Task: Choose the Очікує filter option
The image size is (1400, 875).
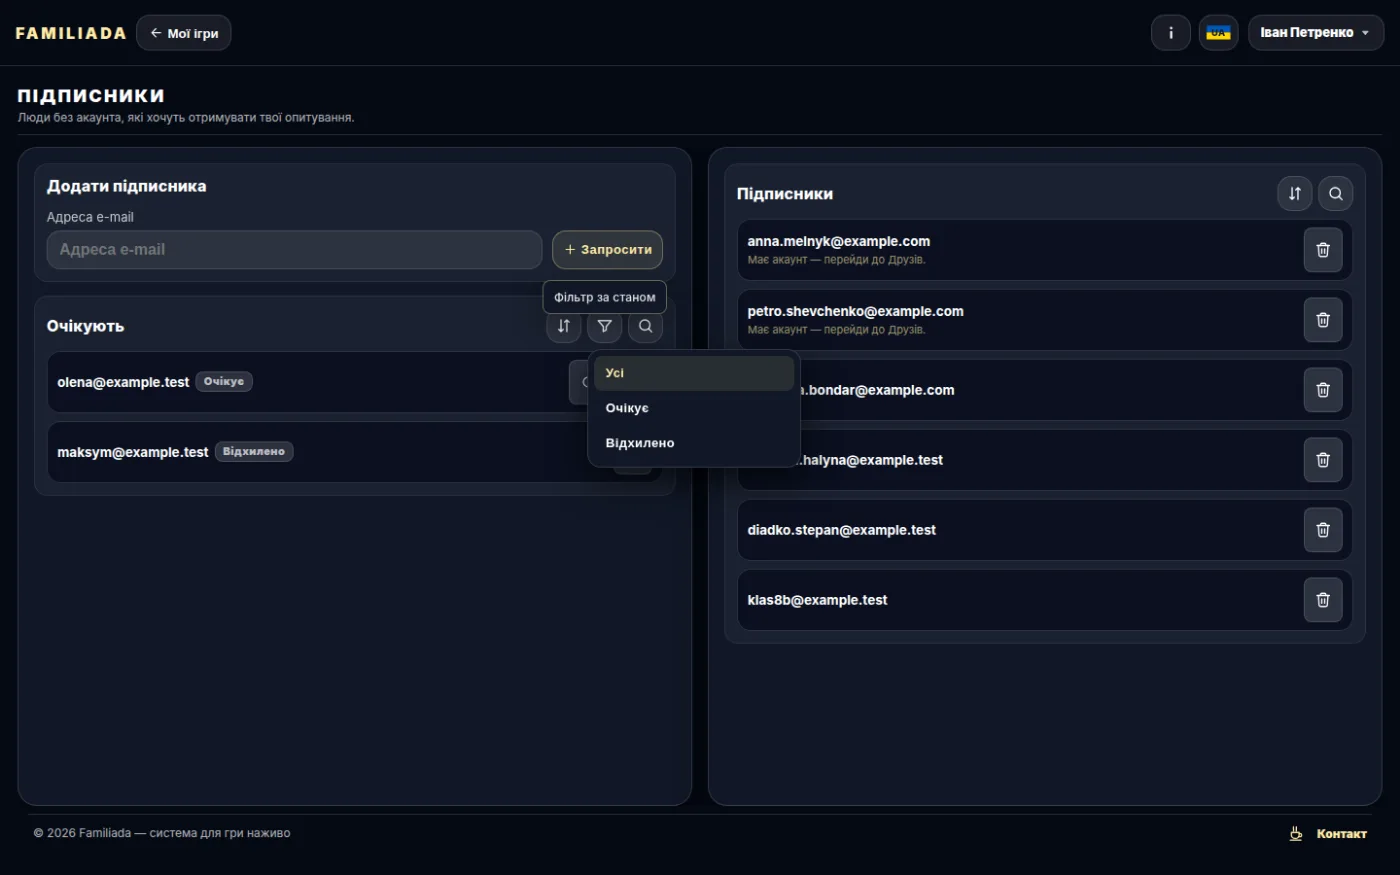Action: pyautogui.click(x=694, y=408)
